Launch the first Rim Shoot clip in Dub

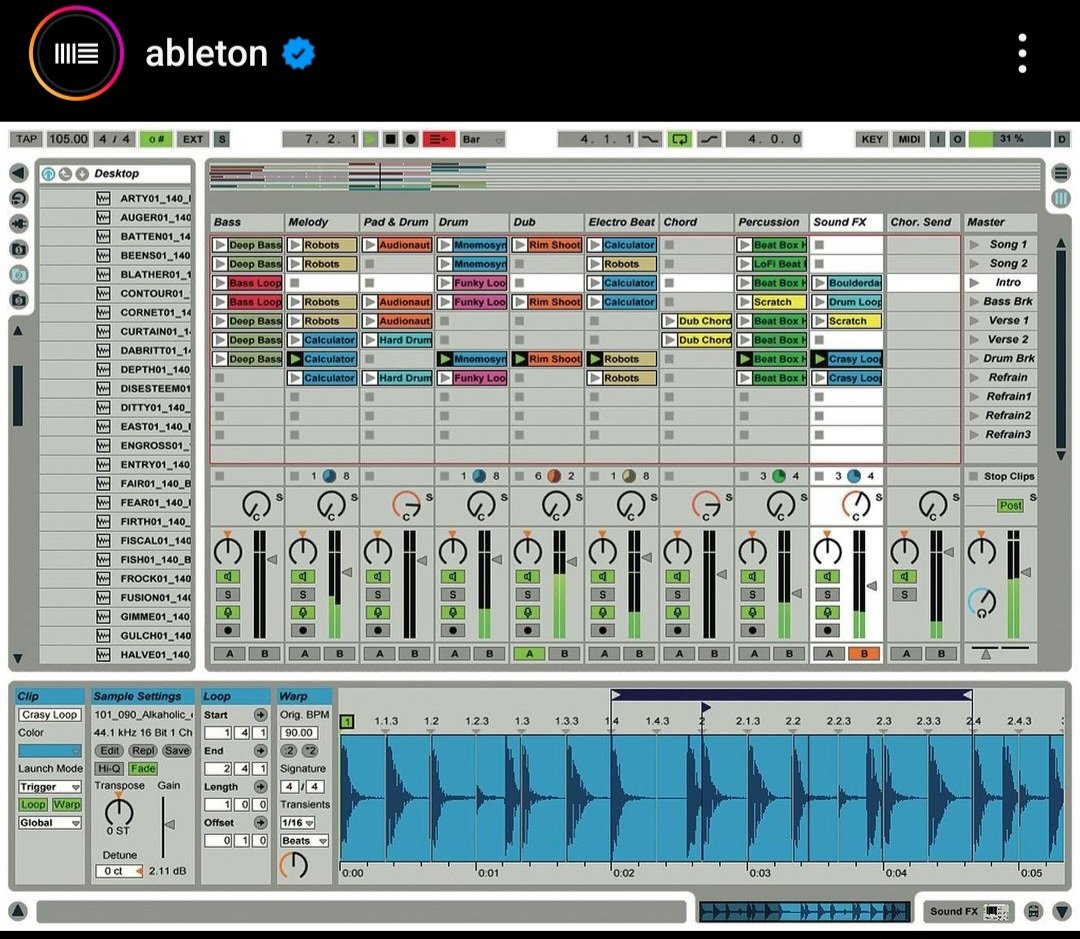(x=521, y=245)
